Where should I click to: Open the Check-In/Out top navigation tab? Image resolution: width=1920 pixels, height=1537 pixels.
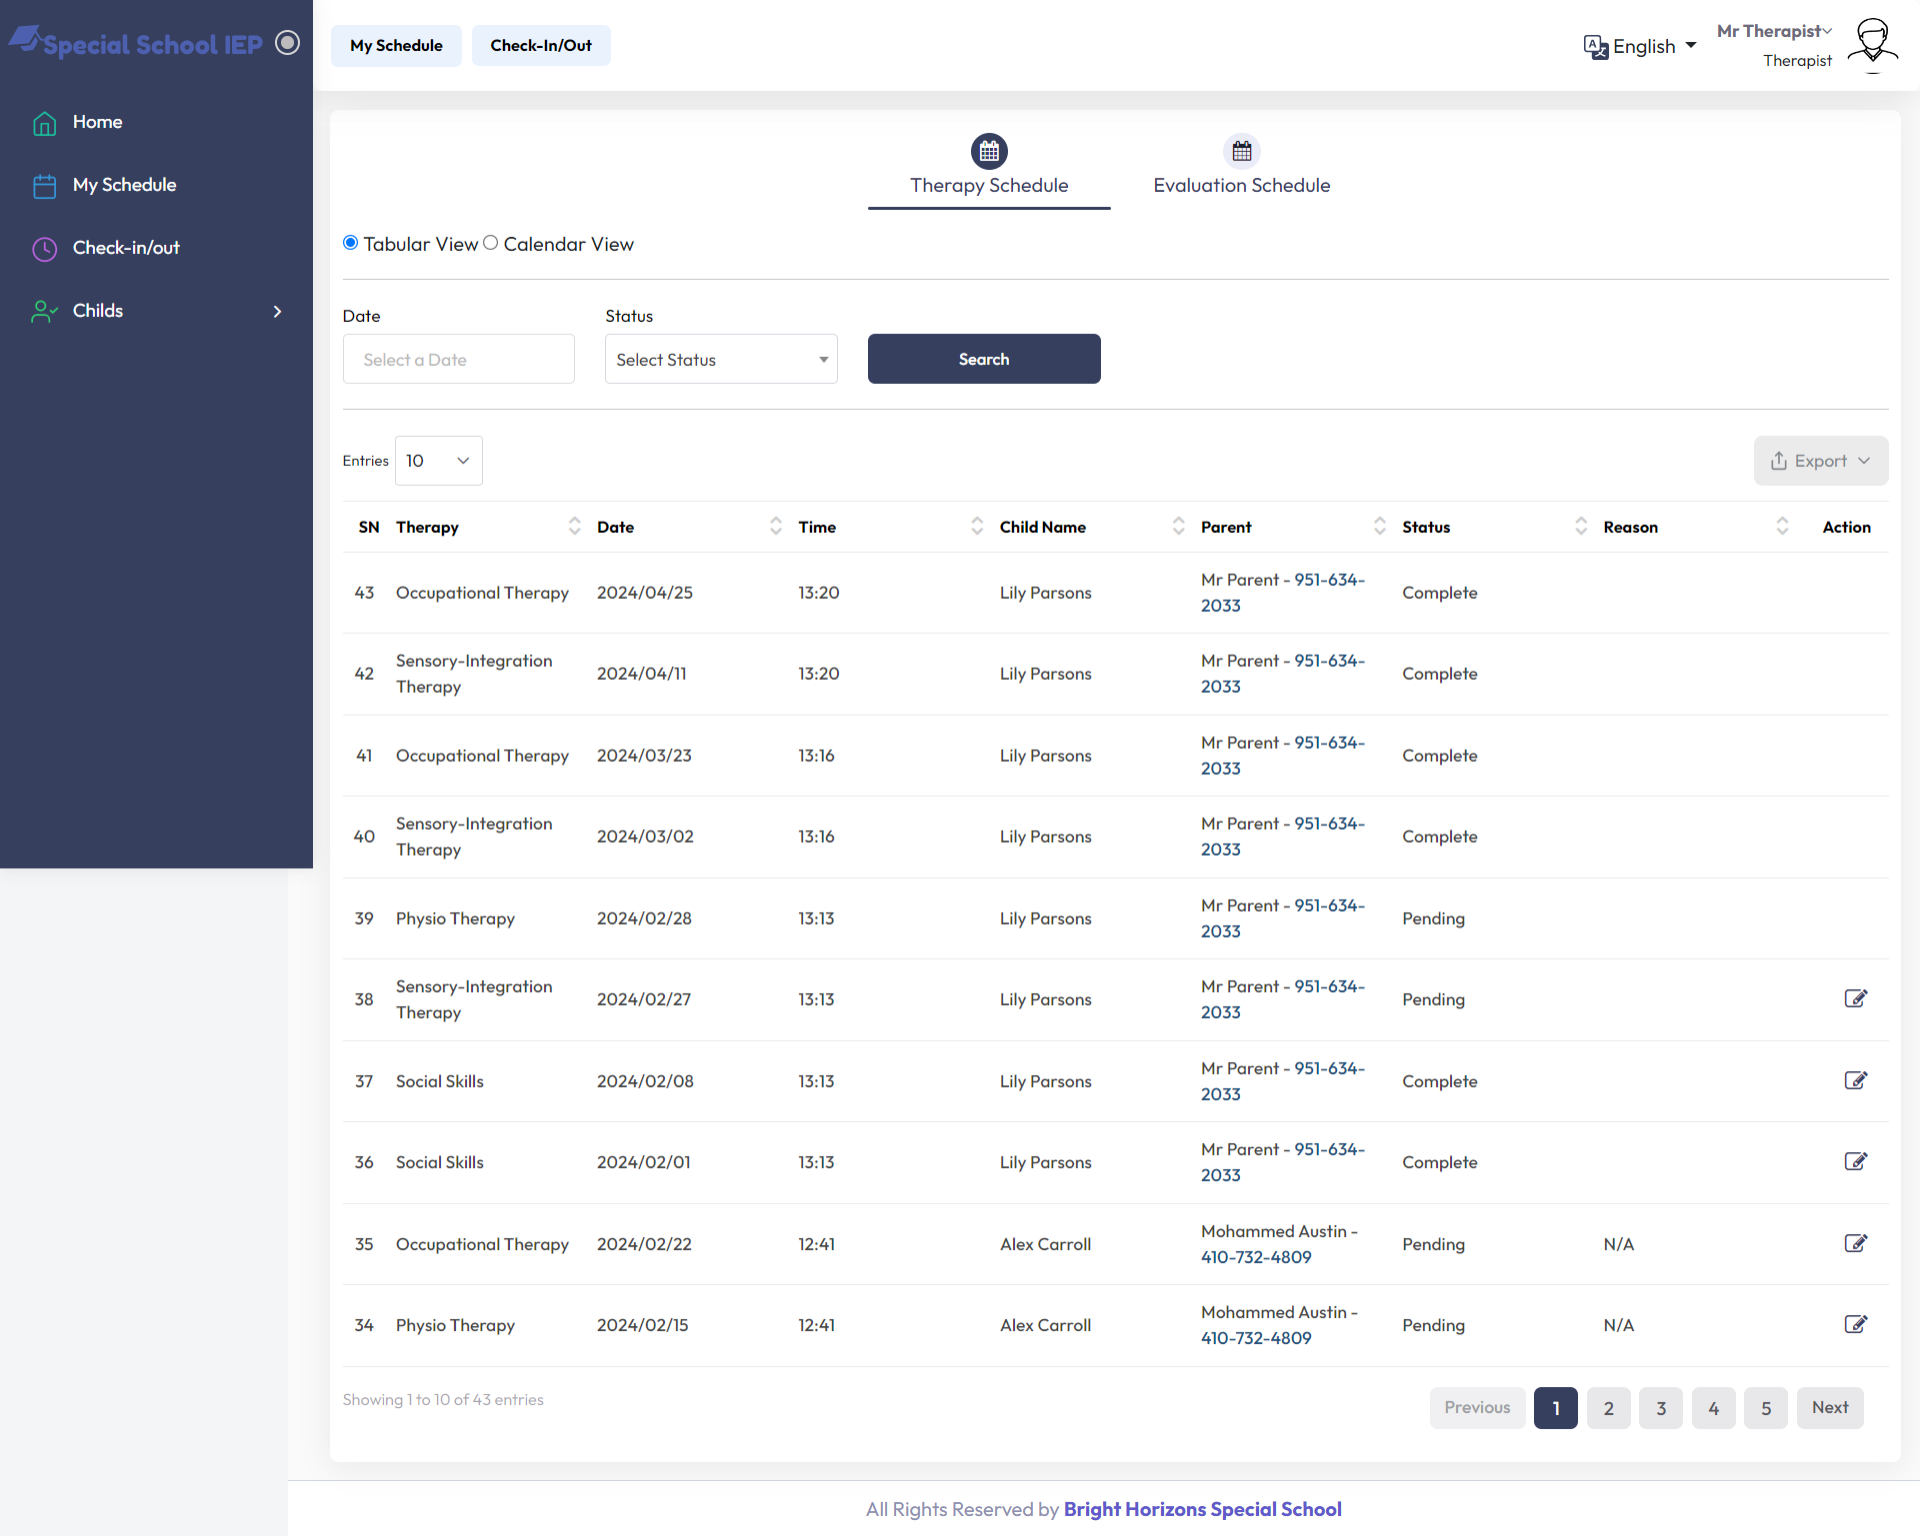(540, 46)
